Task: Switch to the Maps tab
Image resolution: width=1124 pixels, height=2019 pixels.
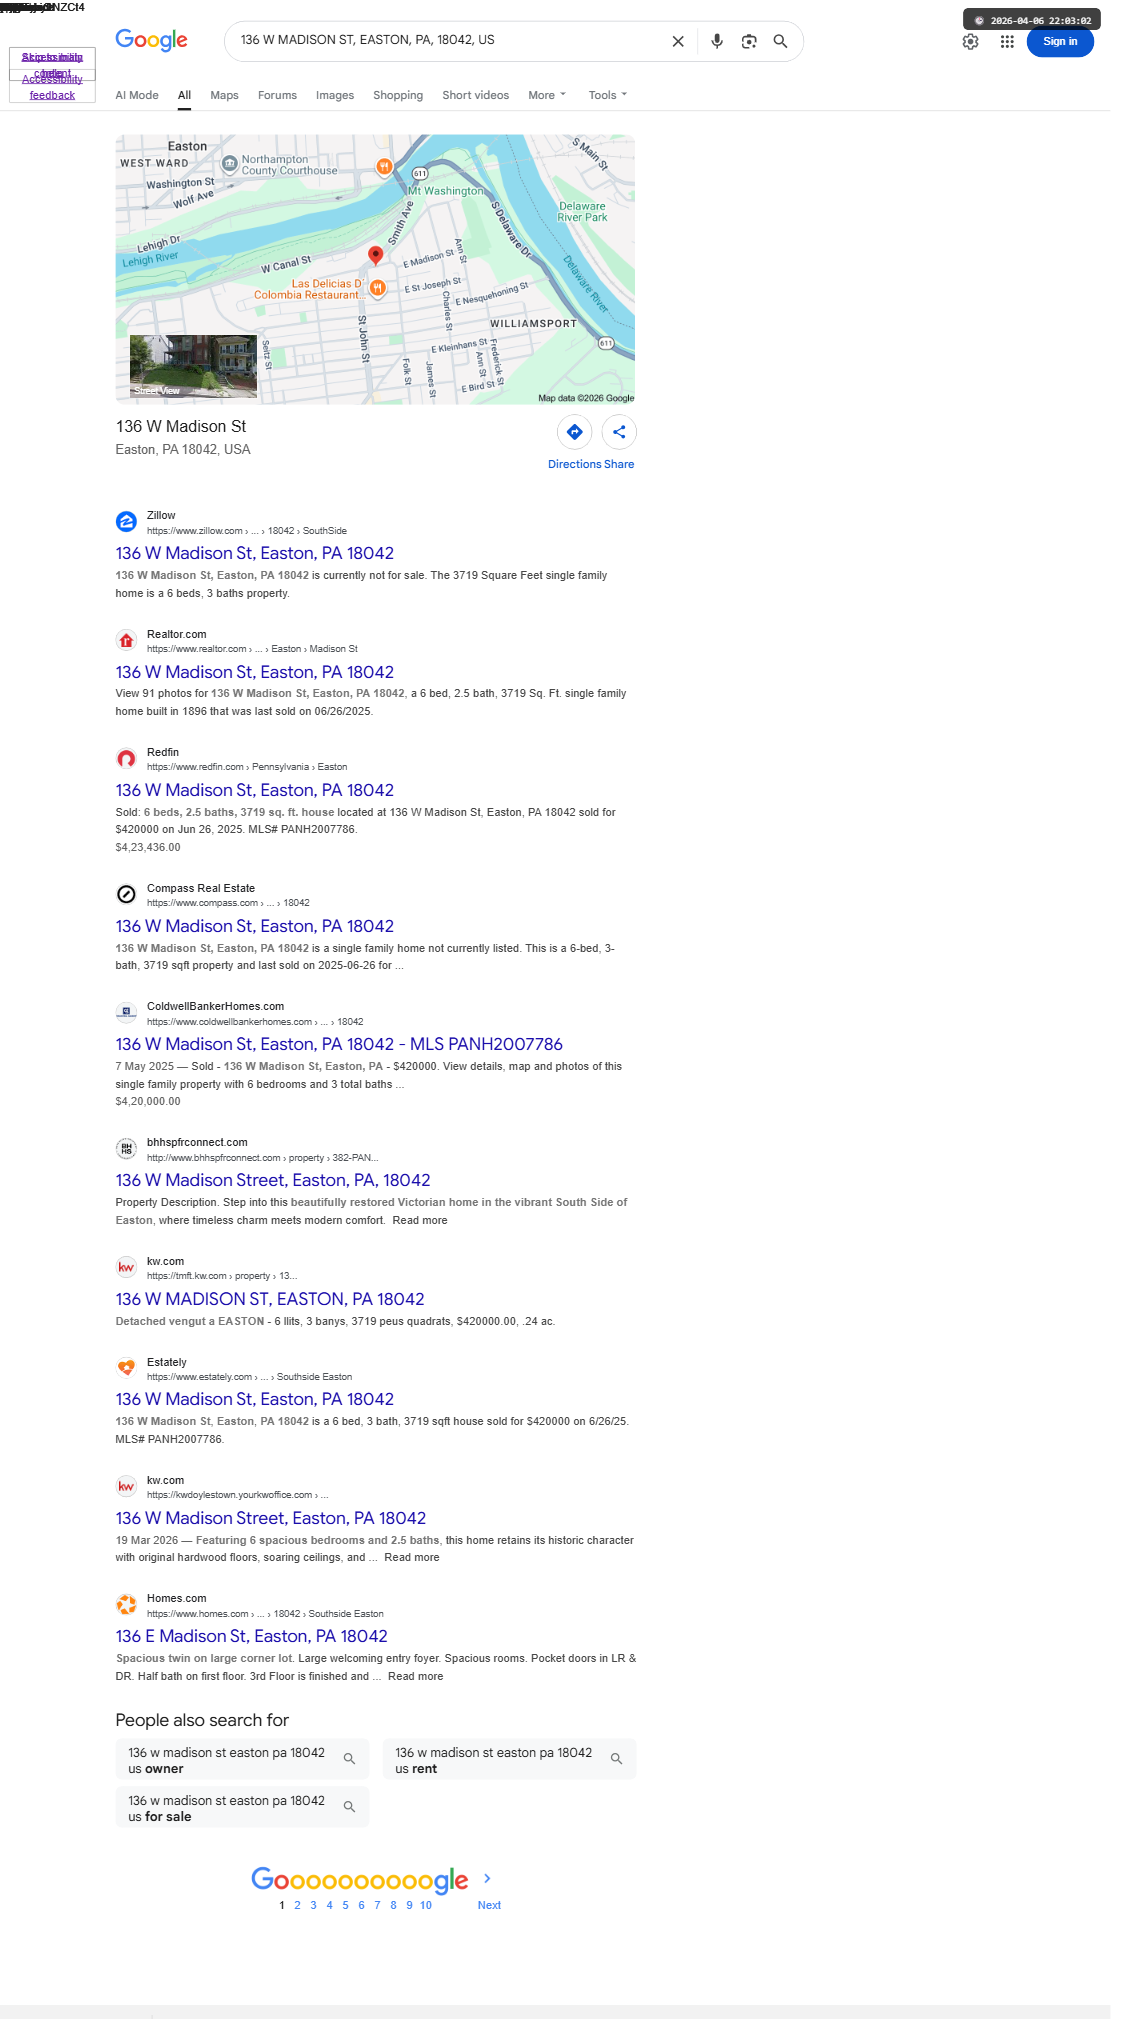Action: point(224,95)
